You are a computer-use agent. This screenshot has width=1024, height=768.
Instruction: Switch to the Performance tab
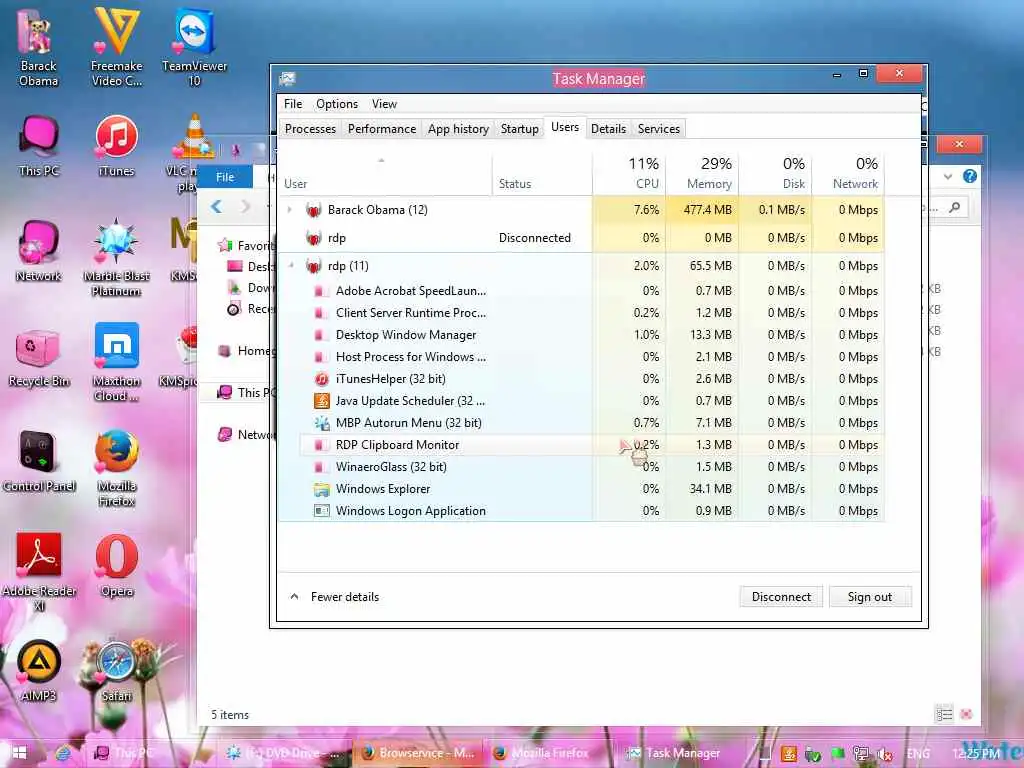382,129
